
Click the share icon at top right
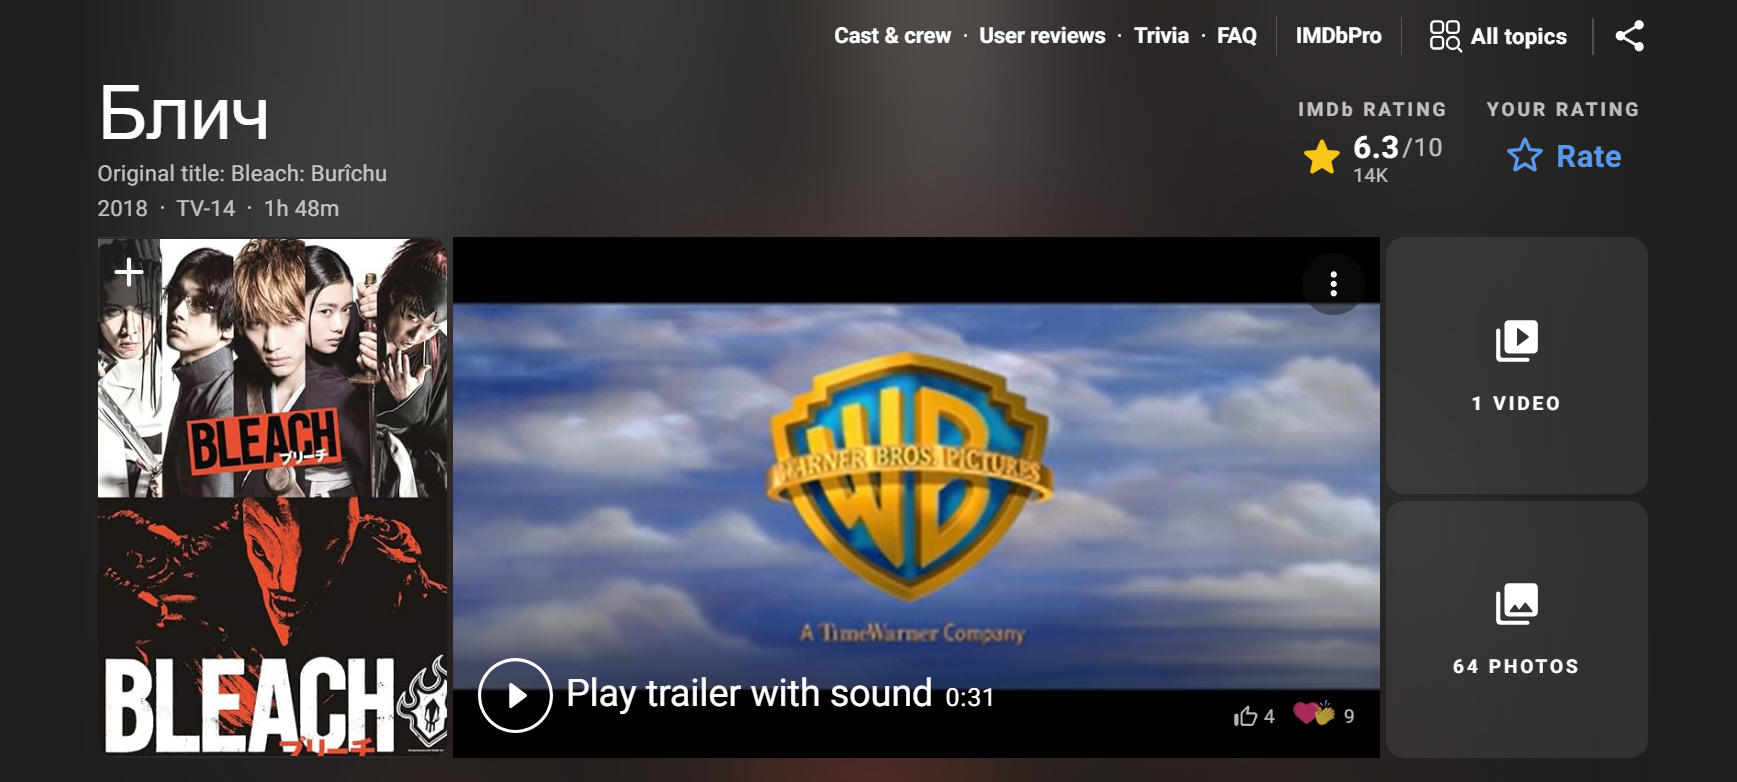tap(1629, 36)
